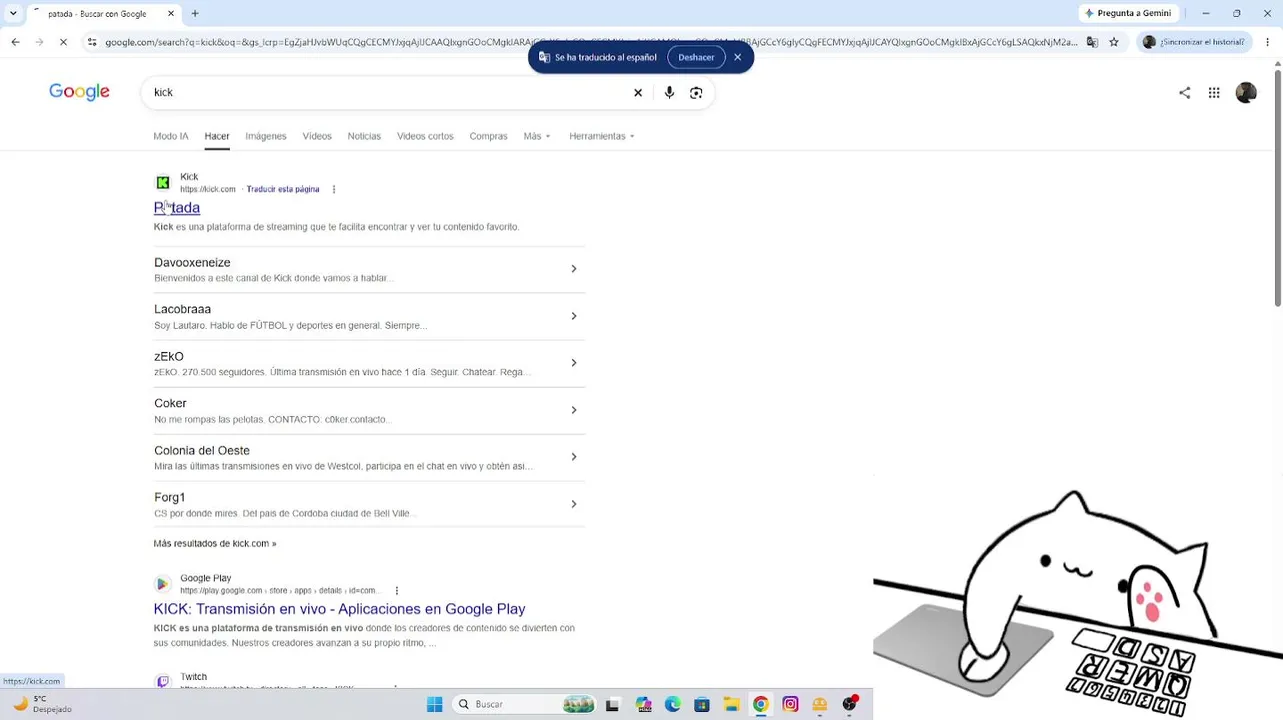1283x720 pixels.
Task: Open the main Kick result title link
Action: [177, 208]
